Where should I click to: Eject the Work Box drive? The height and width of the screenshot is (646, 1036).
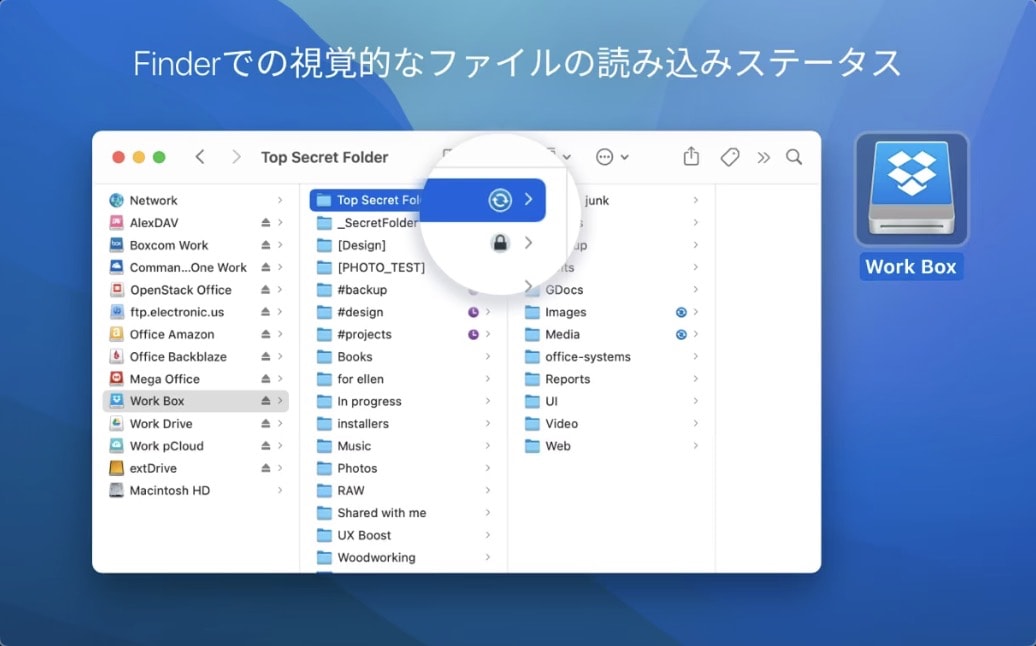[x=266, y=401]
